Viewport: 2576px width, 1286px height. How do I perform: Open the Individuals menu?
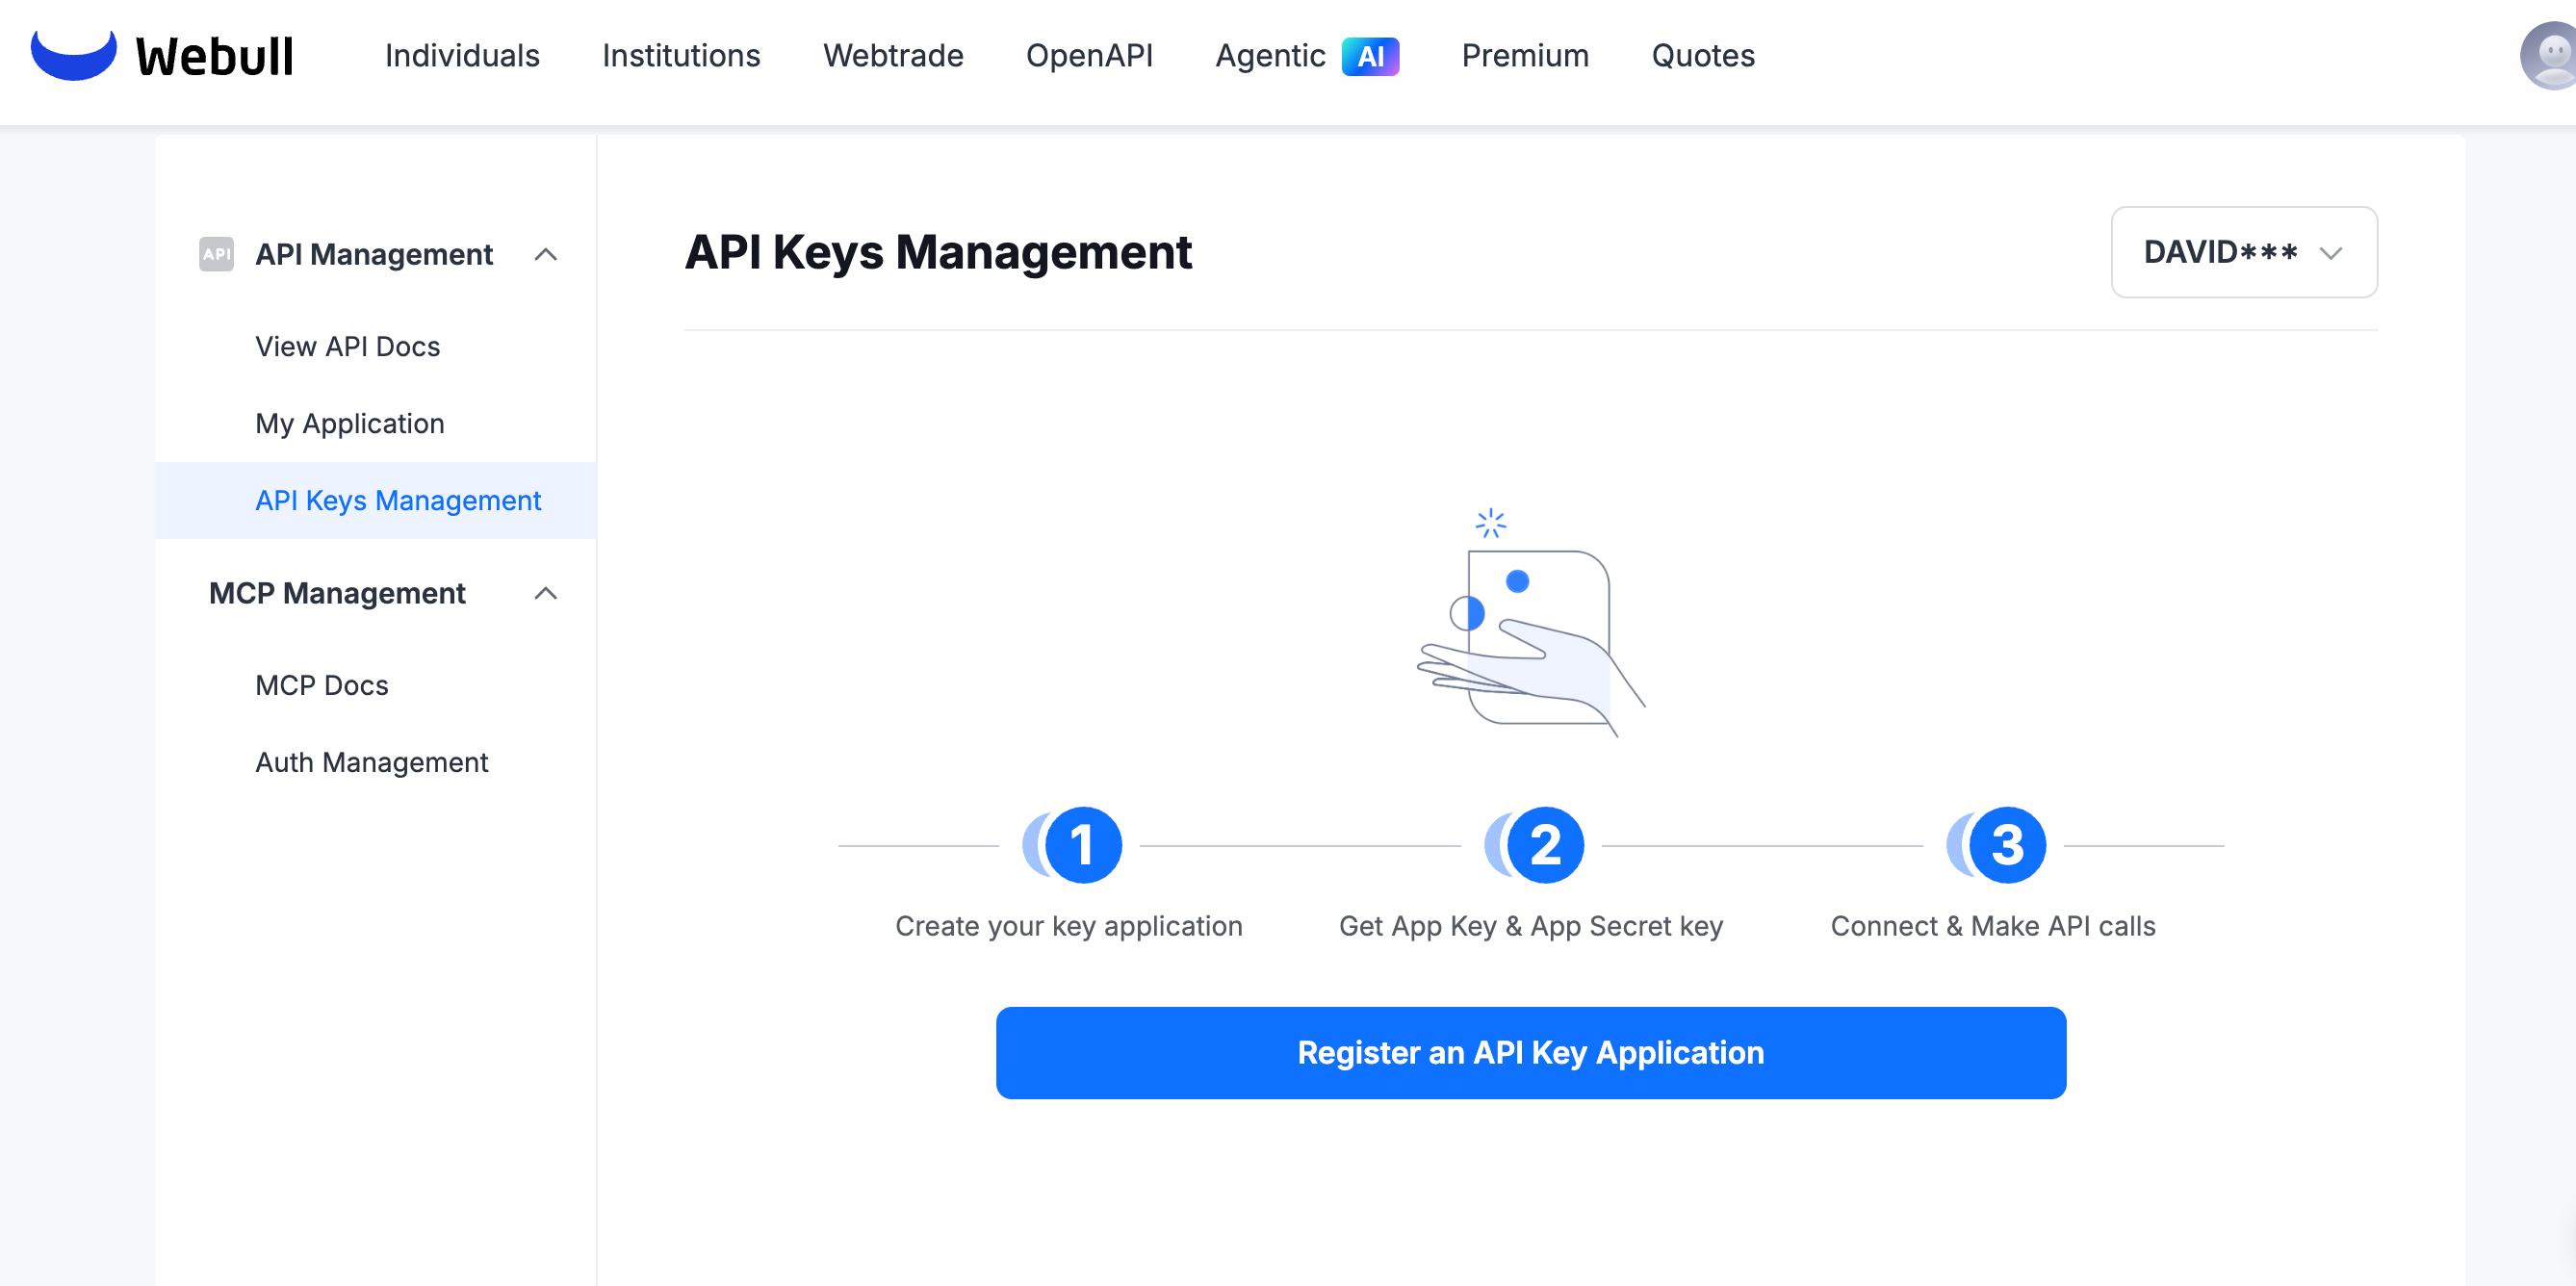click(462, 56)
